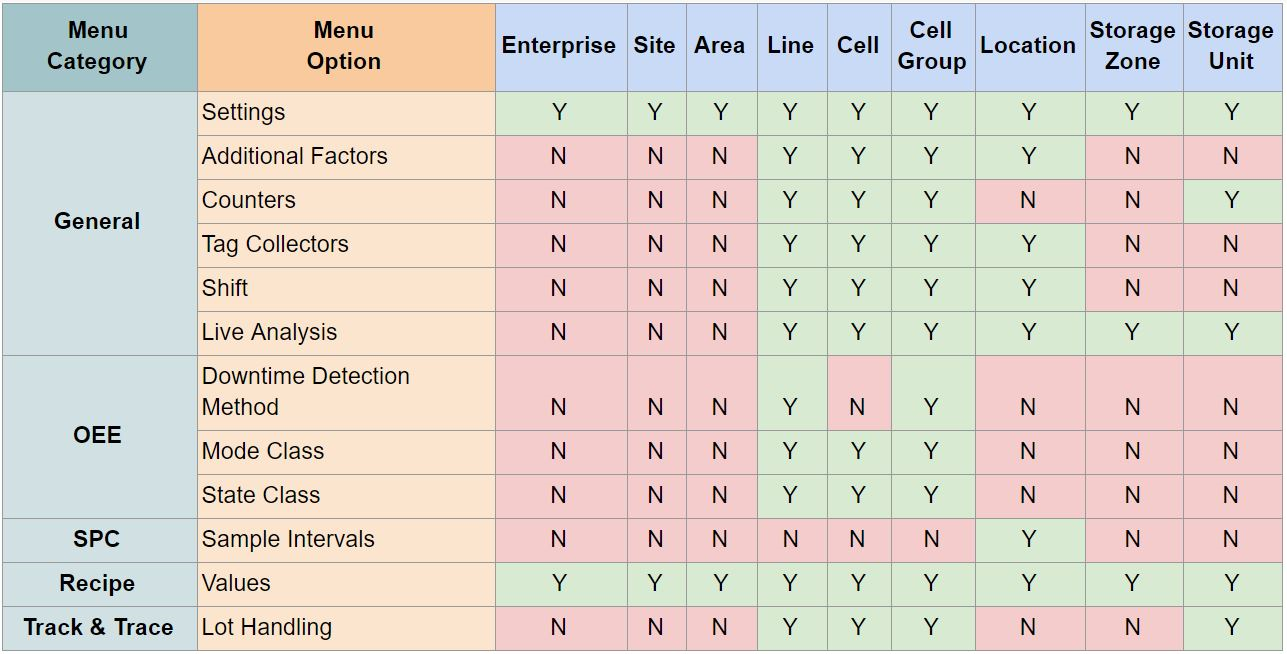
Task: Click the Downtime Detection Method row label
Action: click(x=306, y=391)
